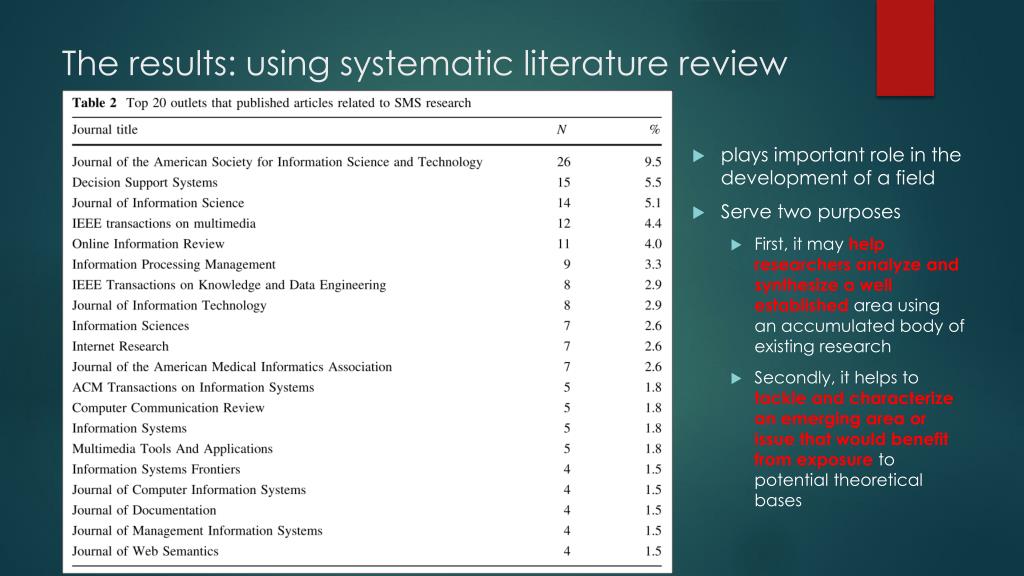The width and height of the screenshot is (1024, 576).
Task: Click the text "an accumulated body of existing research"
Action: [x=859, y=336]
